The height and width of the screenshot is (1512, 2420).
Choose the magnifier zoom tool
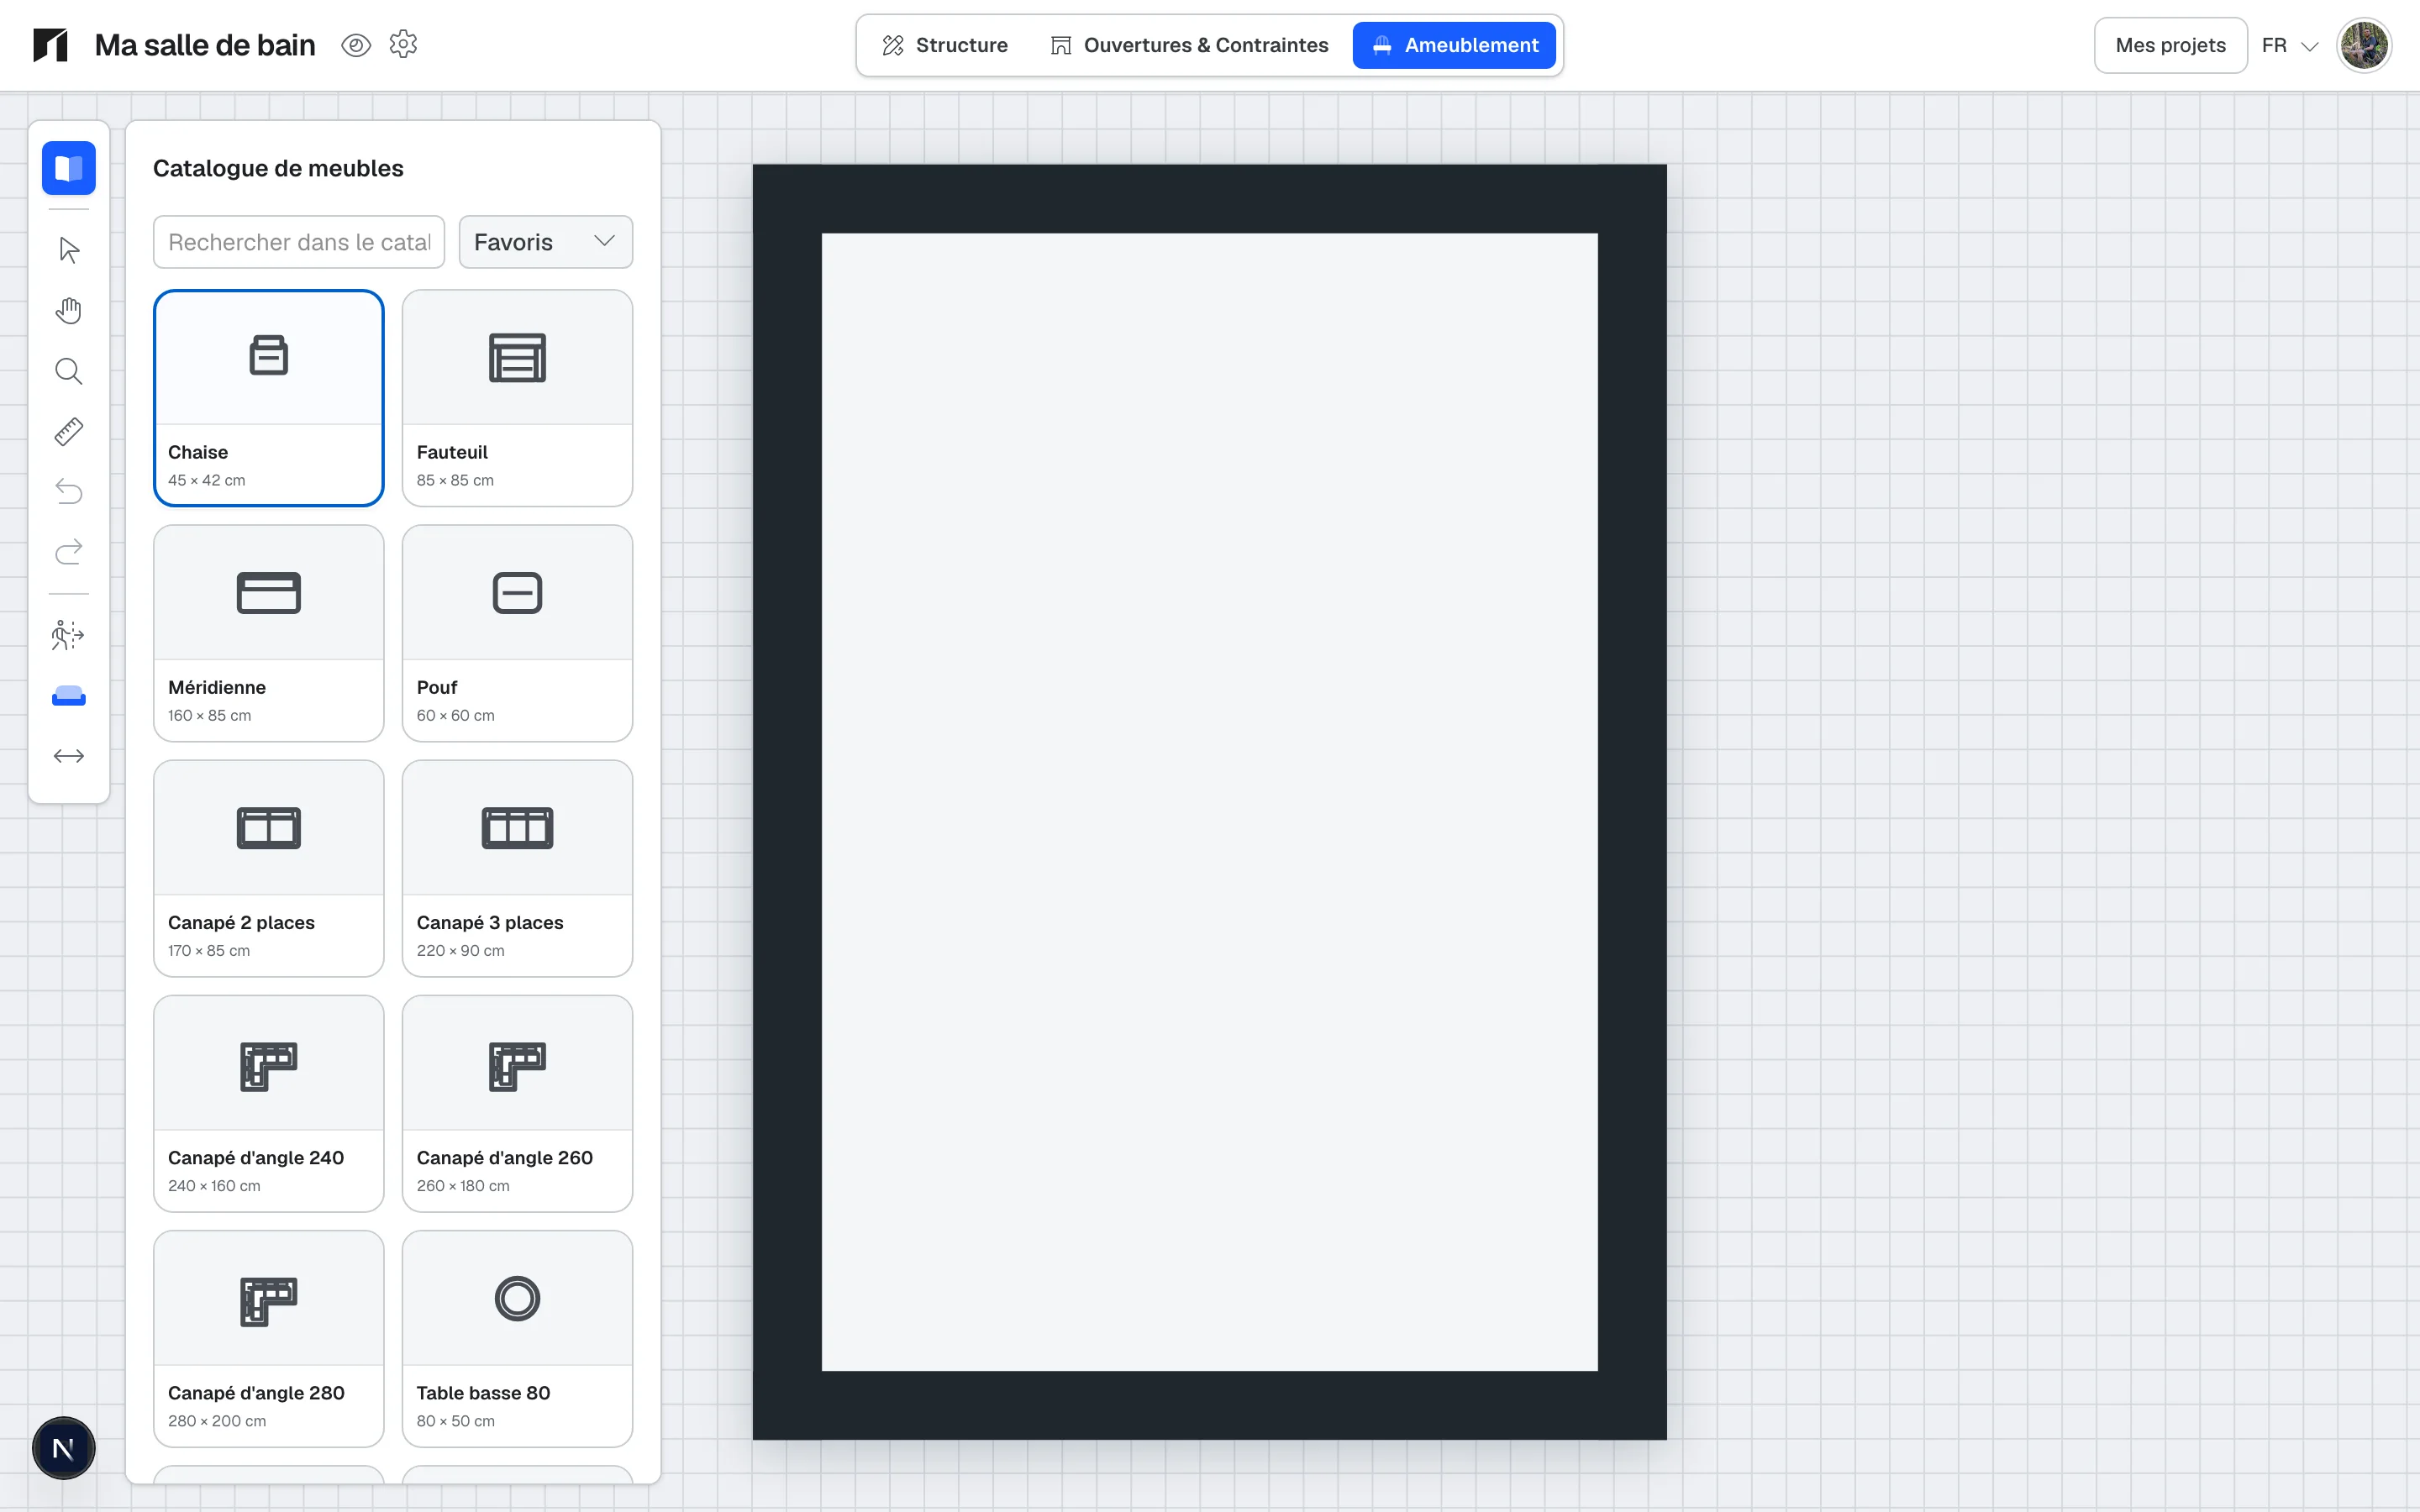(x=68, y=372)
